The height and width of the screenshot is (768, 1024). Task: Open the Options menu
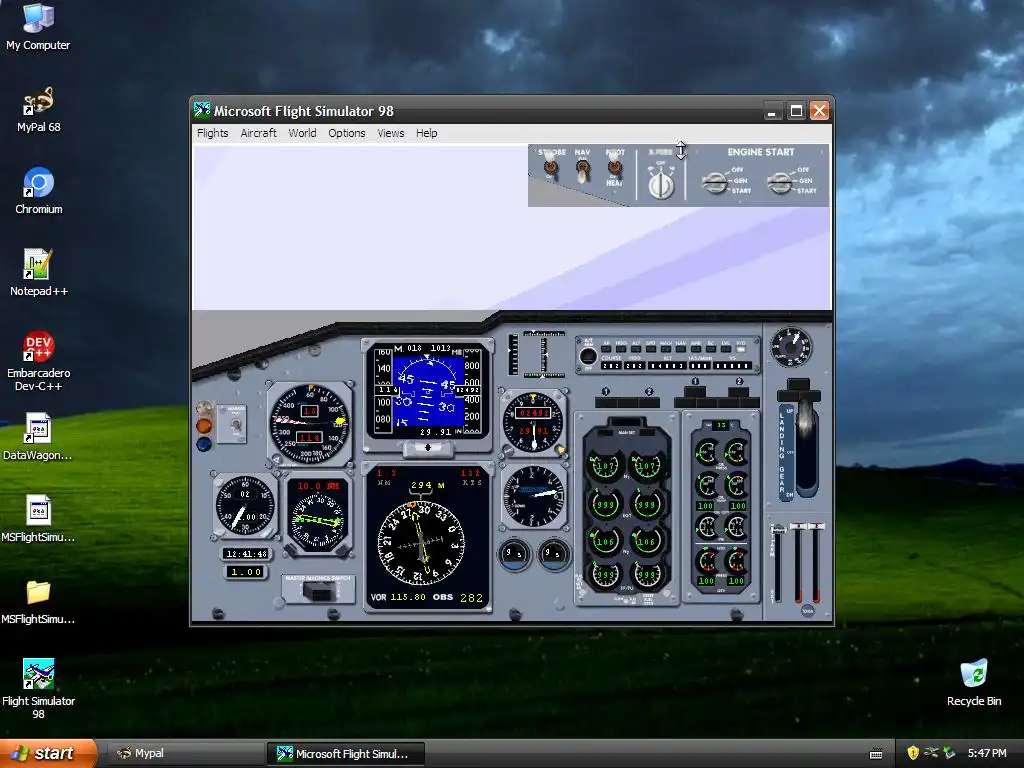coord(347,133)
